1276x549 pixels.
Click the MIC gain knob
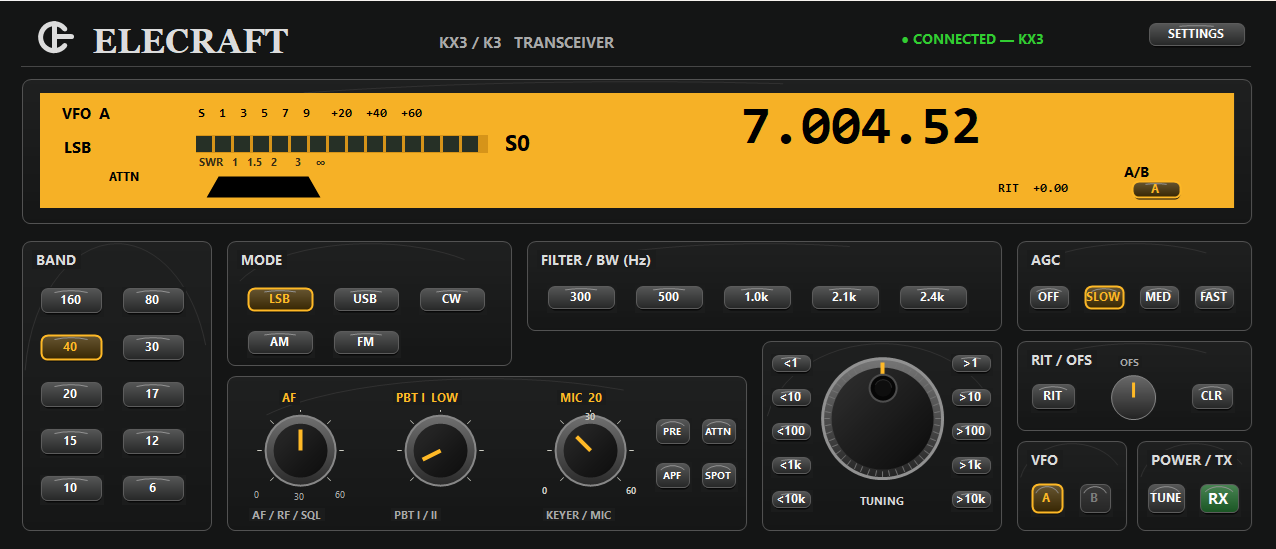click(x=589, y=450)
